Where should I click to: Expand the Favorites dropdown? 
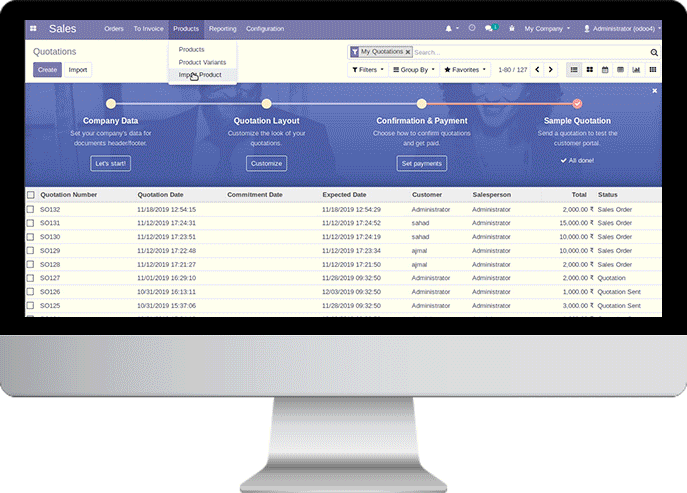tap(465, 70)
